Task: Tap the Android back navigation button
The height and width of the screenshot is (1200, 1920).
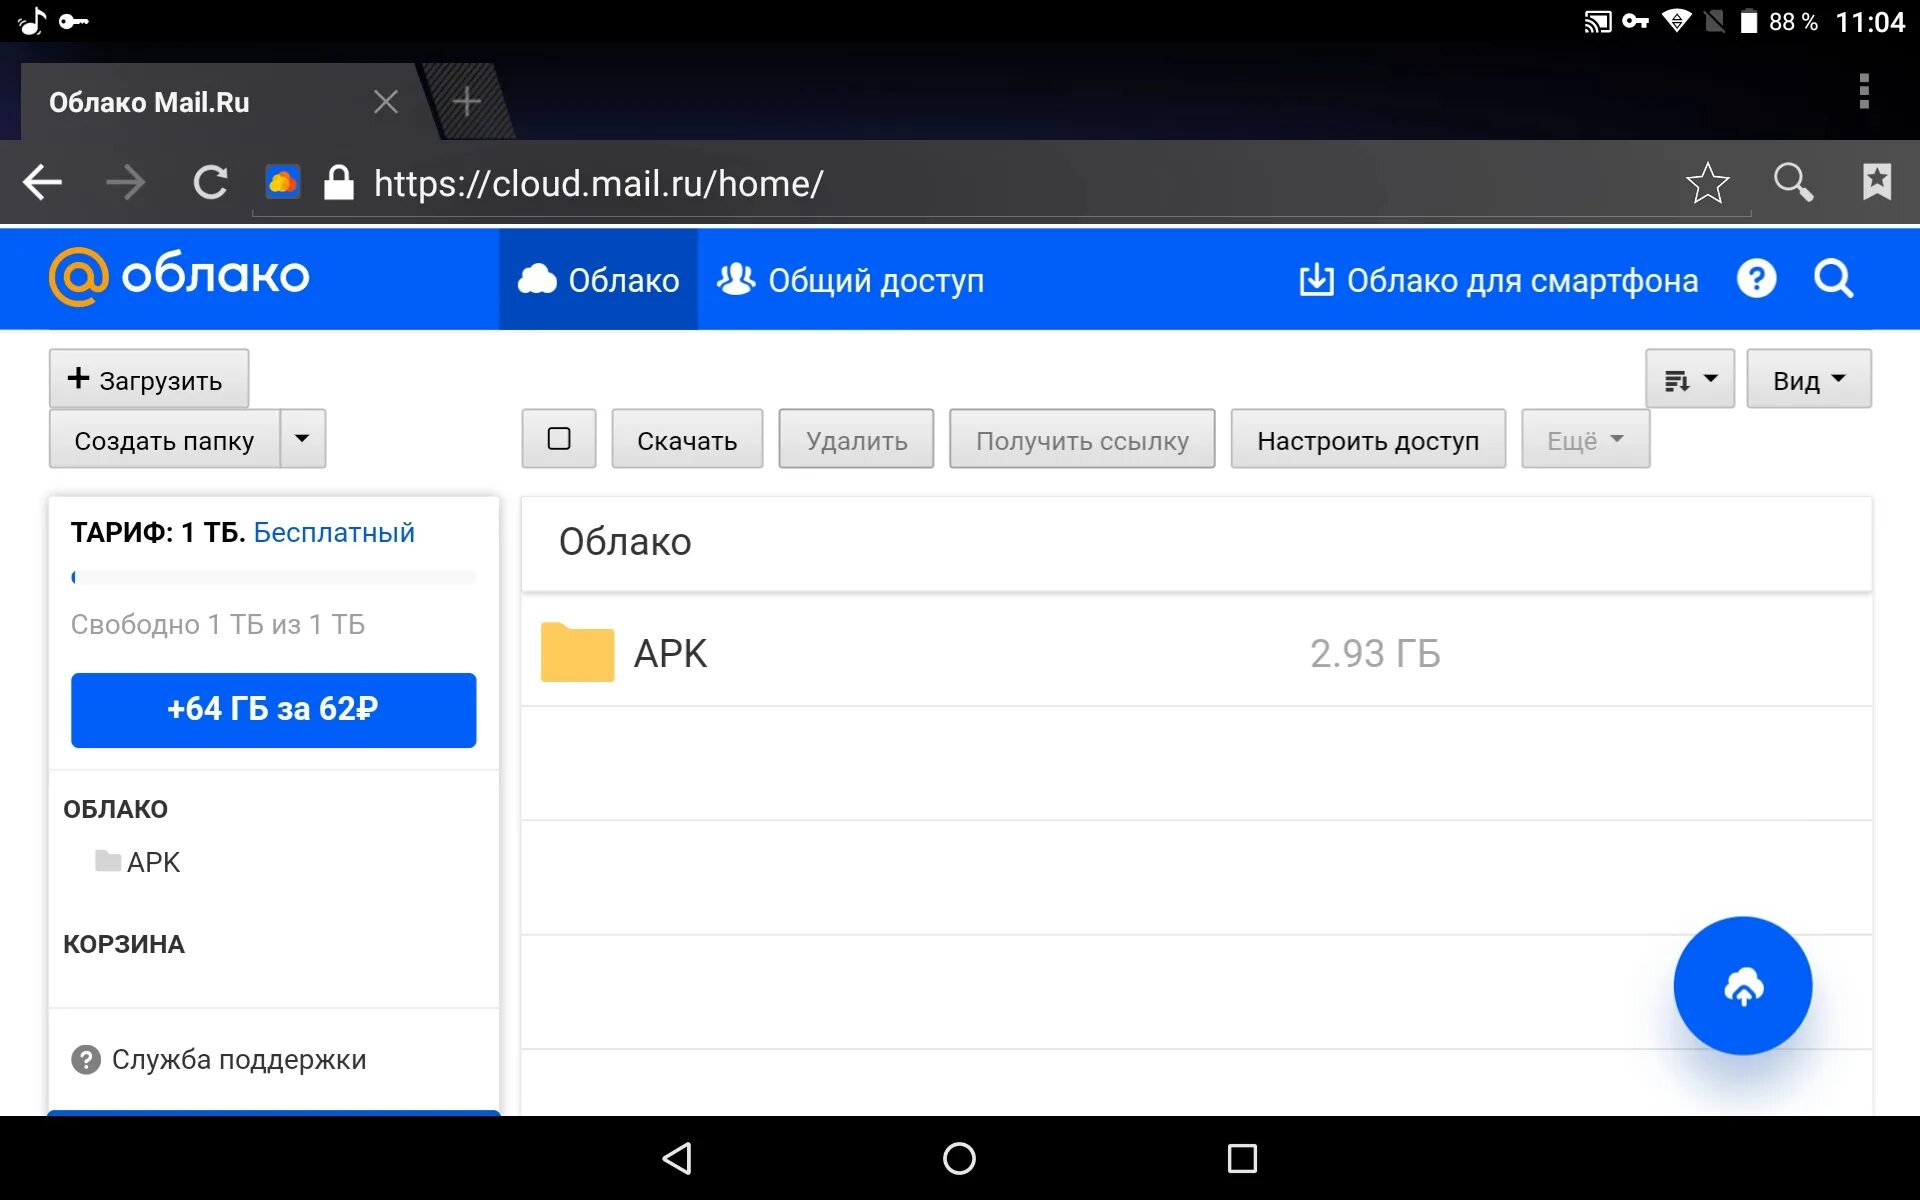Action: click(678, 1158)
